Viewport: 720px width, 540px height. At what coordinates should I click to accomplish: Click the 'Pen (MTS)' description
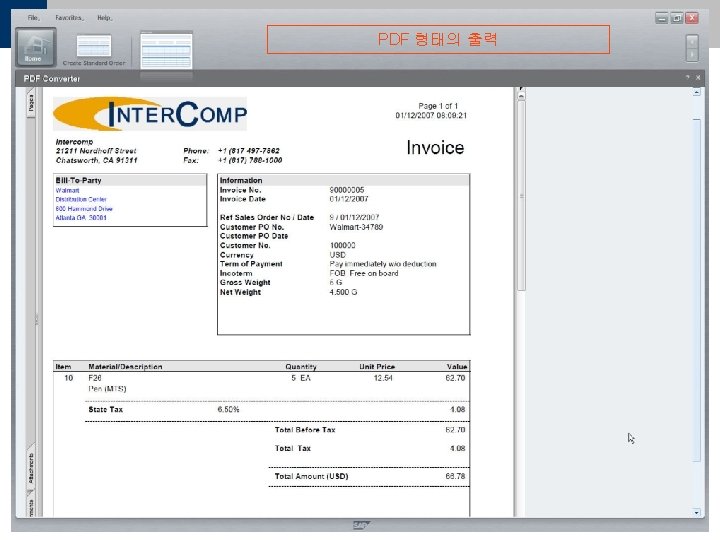107,389
